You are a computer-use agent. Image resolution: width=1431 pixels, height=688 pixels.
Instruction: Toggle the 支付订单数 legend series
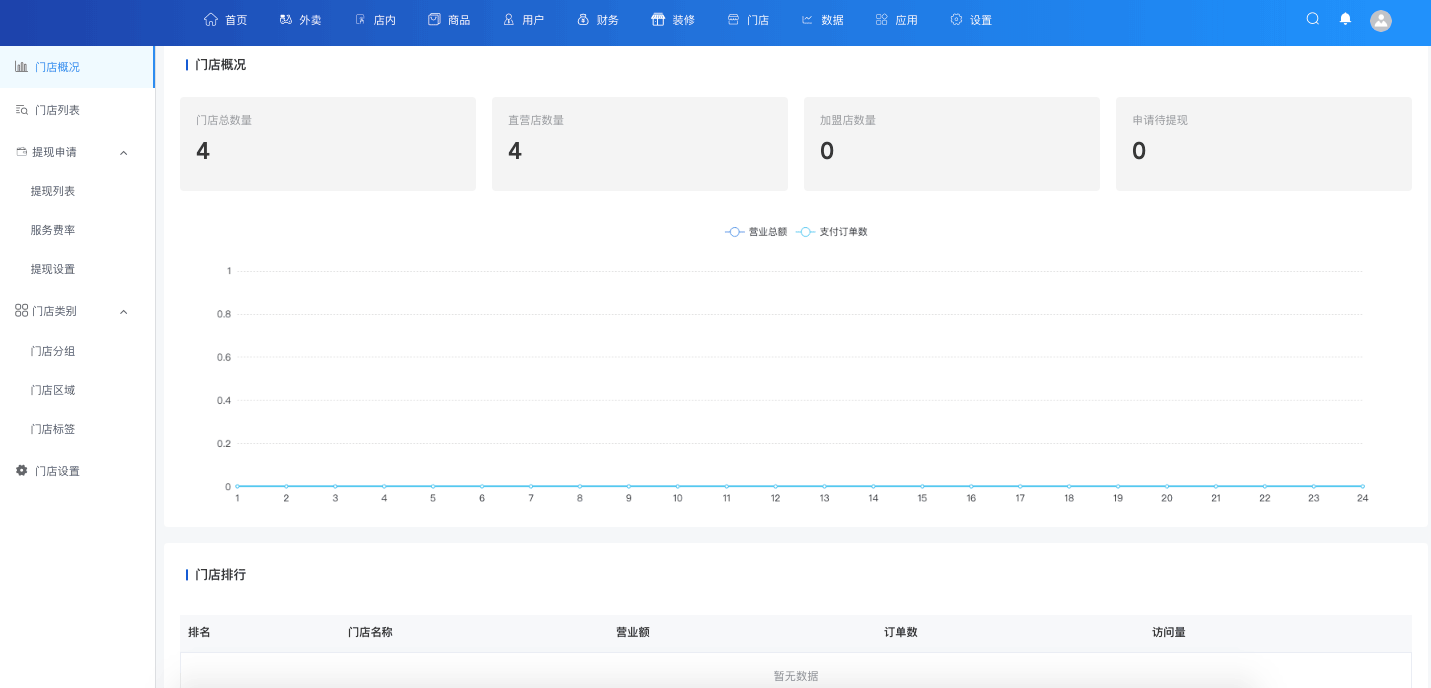(x=832, y=232)
